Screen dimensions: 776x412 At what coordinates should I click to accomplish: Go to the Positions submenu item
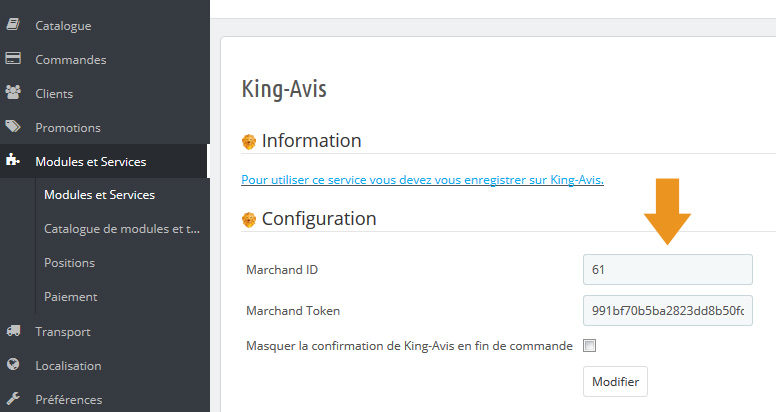point(69,263)
